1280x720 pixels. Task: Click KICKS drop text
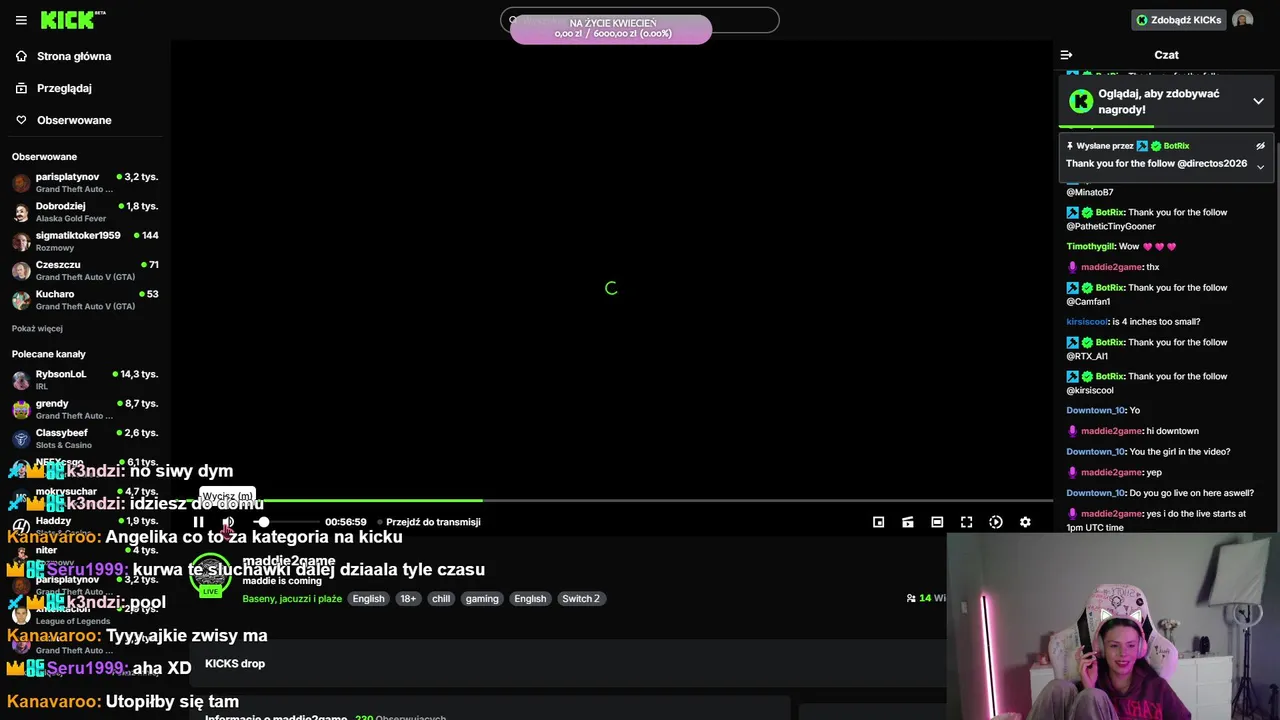[x=235, y=664]
